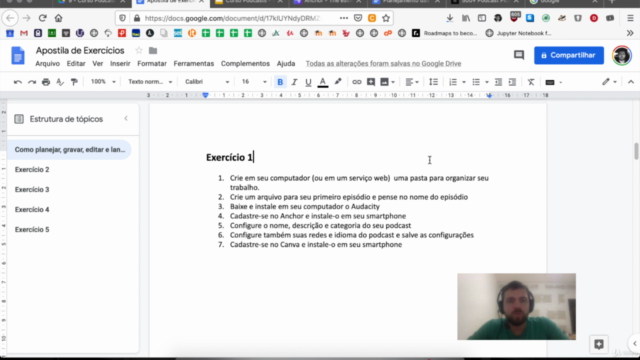Image resolution: width=640 pixels, height=360 pixels.
Task: Undo the last action in toolbar
Action: 18,82
